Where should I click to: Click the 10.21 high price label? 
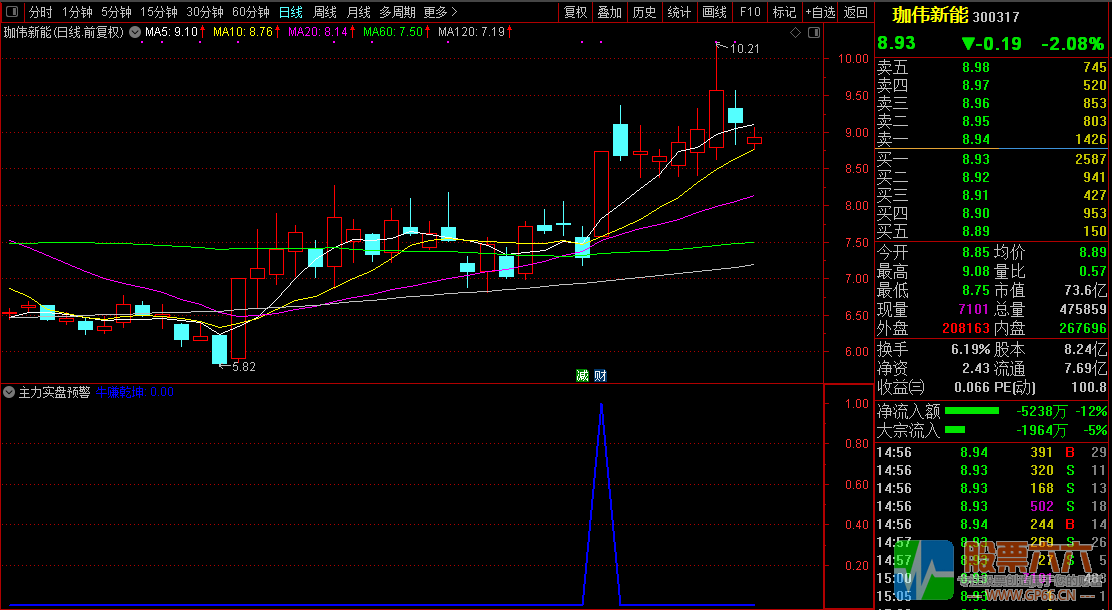[744, 48]
